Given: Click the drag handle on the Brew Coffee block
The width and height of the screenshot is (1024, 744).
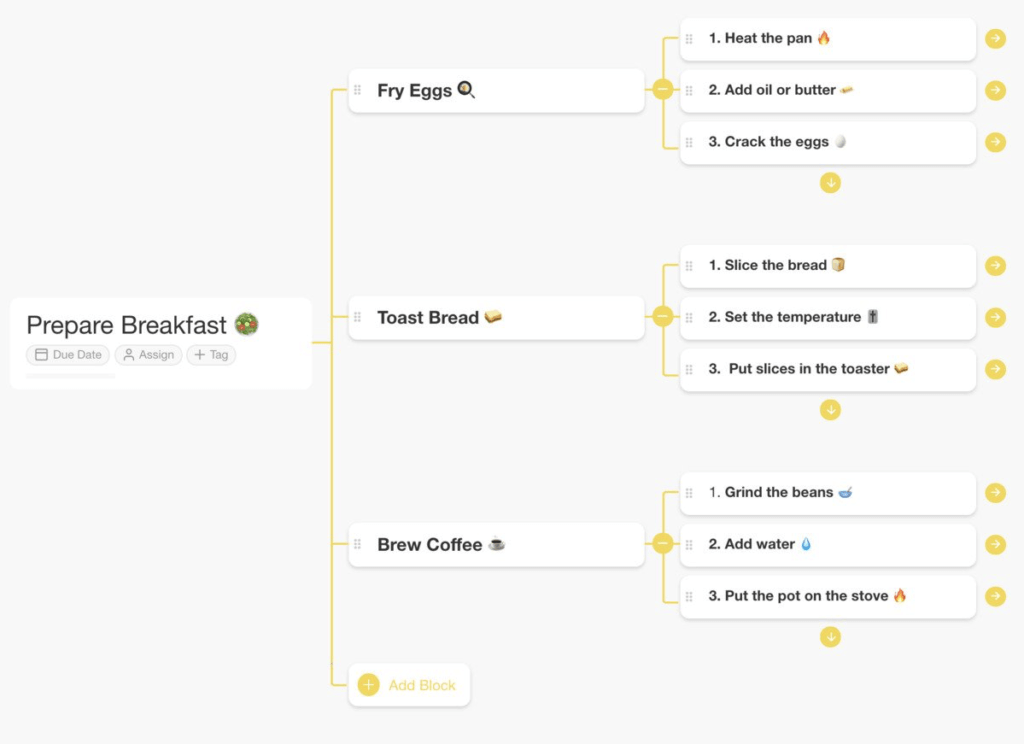Looking at the screenshot, I should click(359, 544).
